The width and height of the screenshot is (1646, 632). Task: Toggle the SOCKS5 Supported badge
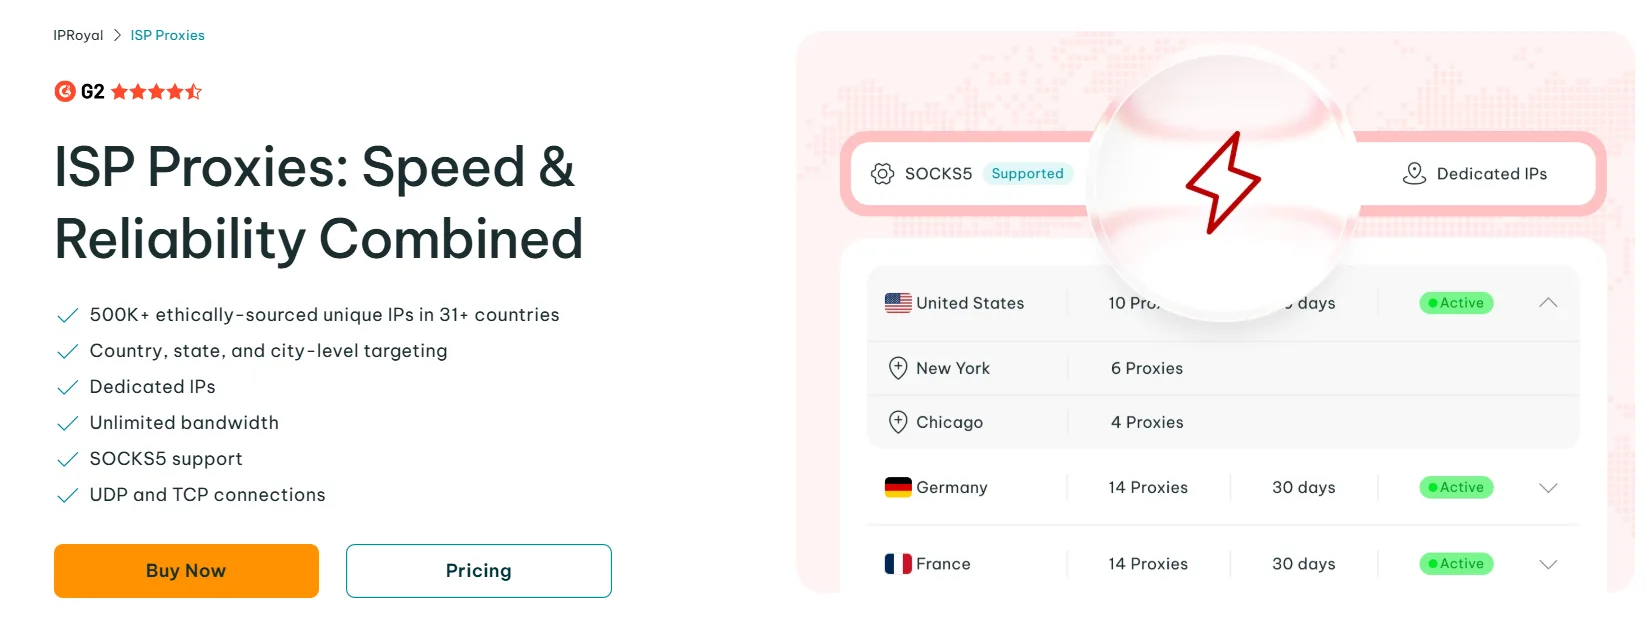(x=1028, y=173)
